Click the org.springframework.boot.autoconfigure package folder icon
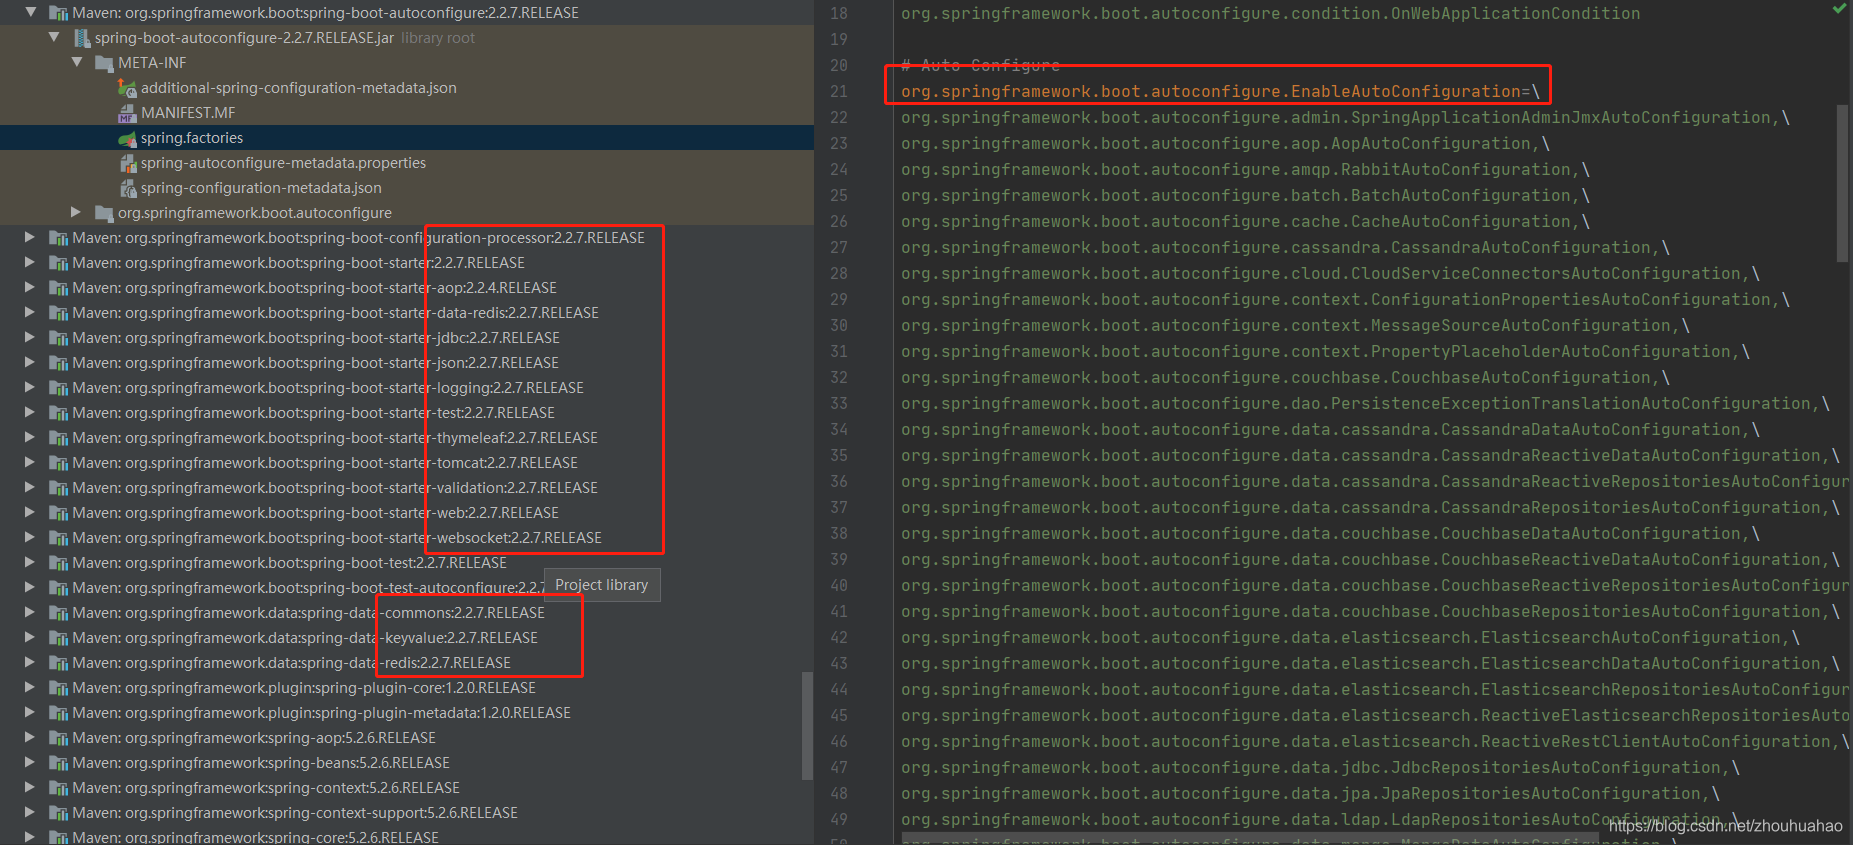Screen dimensions: 1853x845 (104, 213)
